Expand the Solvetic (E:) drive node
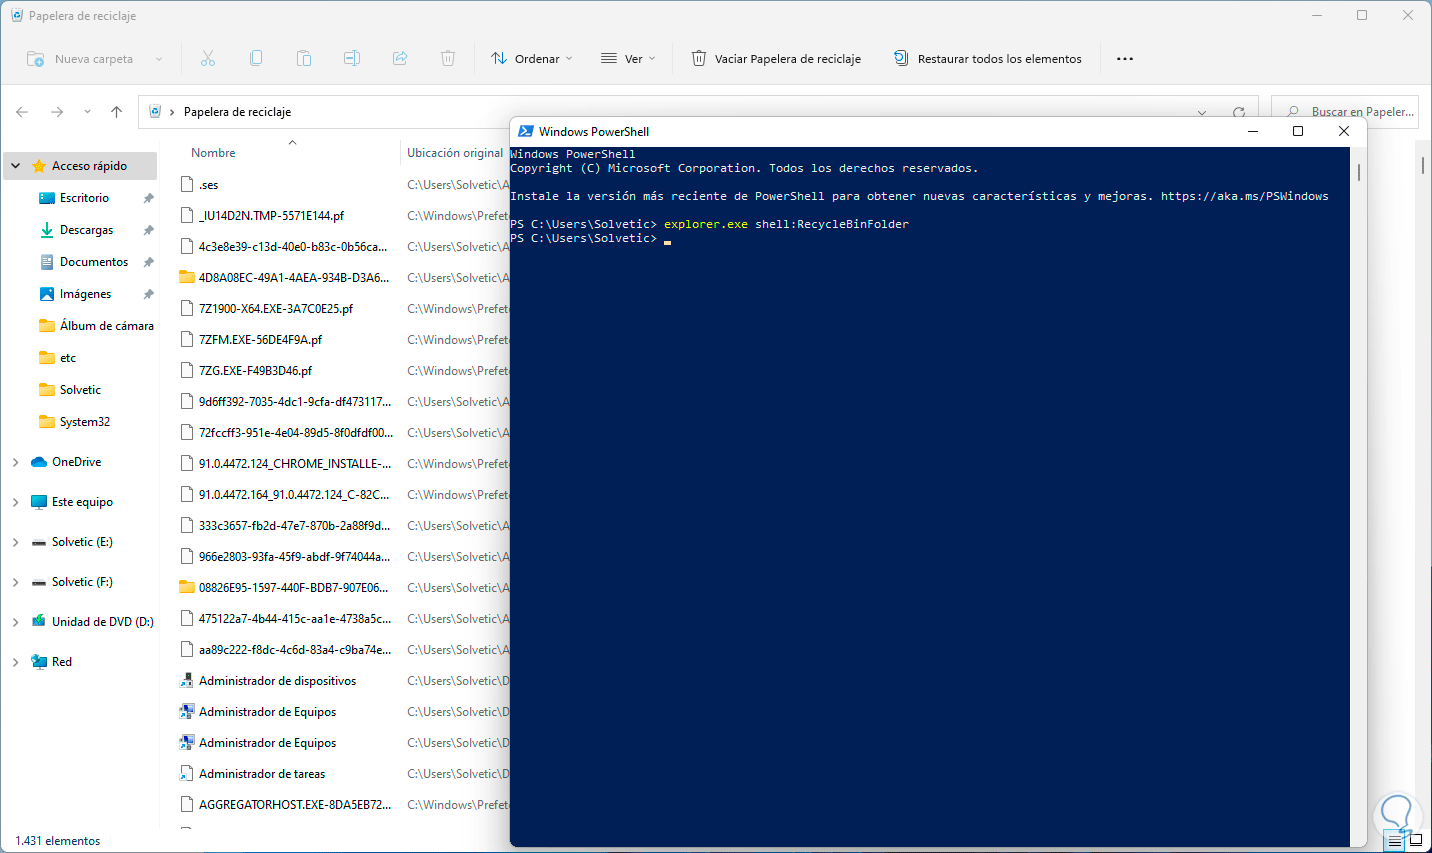The height and width of the screenshot is (853, 1432). (x=16, y=542)
